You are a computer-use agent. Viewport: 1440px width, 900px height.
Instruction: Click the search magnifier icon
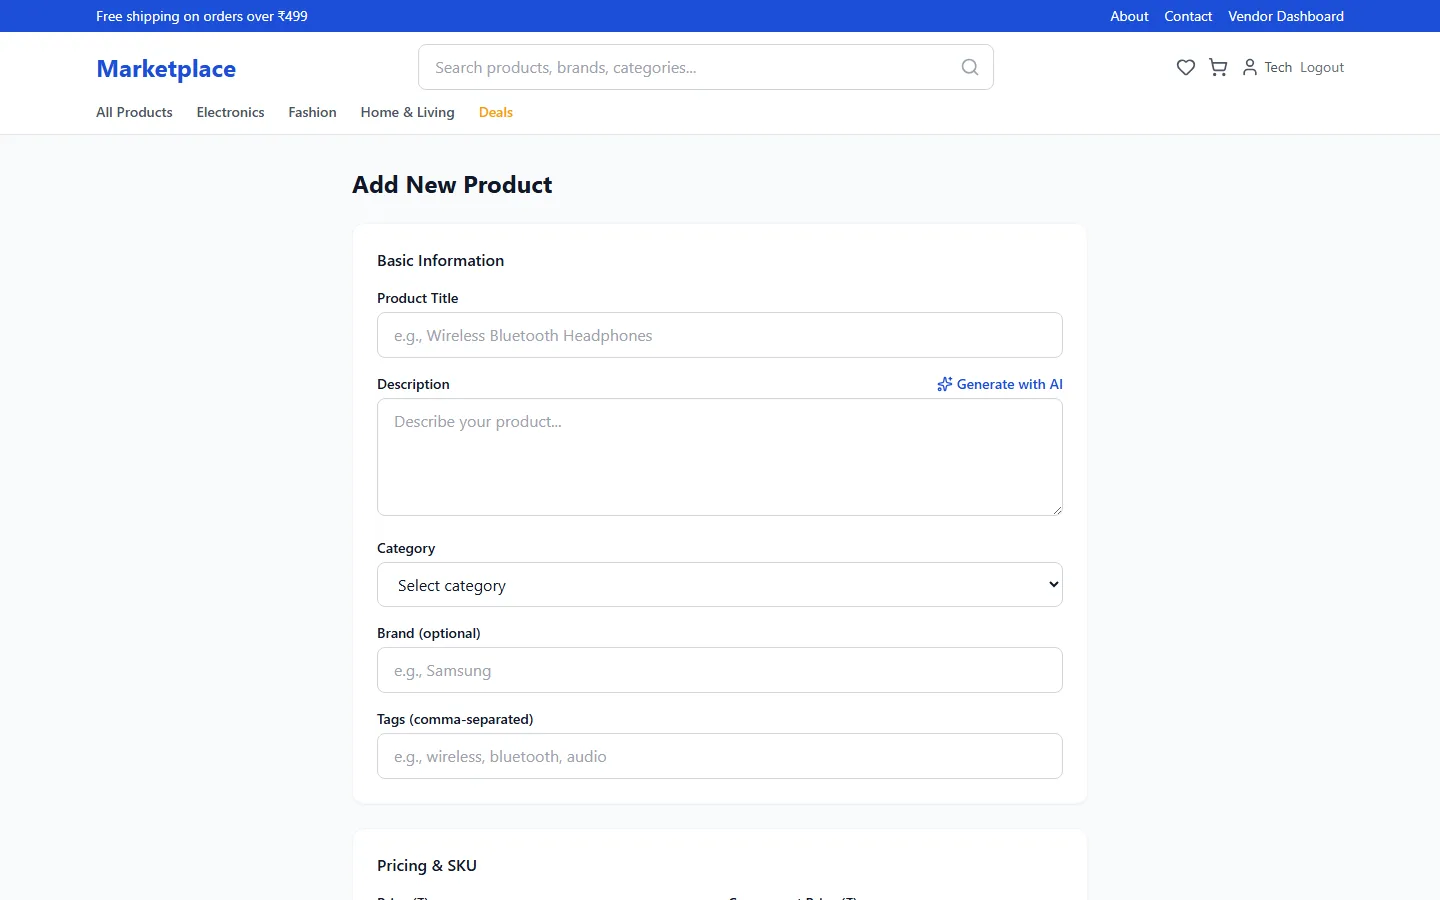(x=970, y=67)
